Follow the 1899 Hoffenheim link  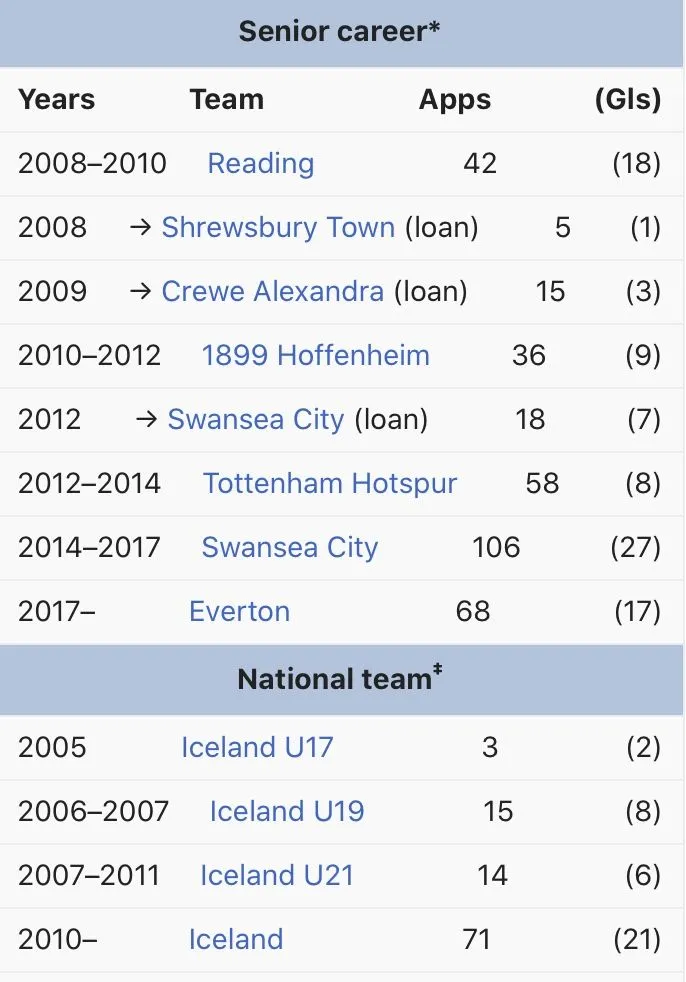pyautogui.click(x=315, y=356)
